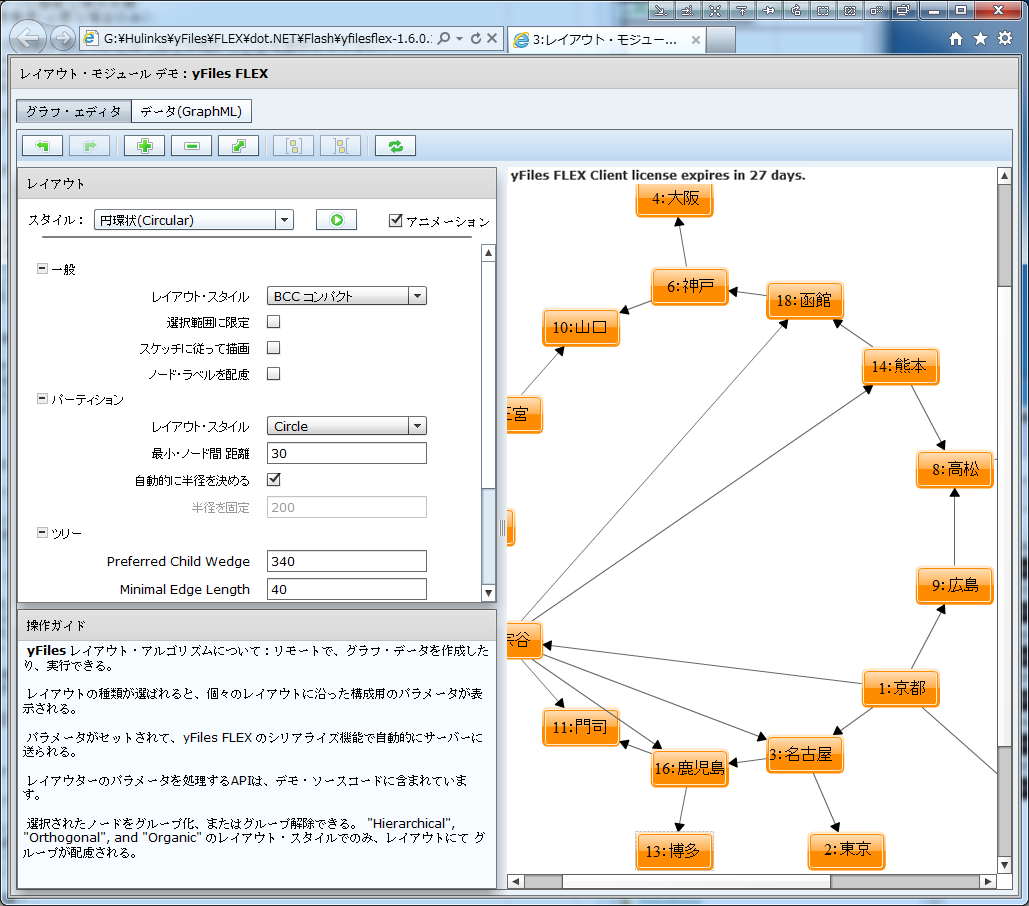Stop loading with the address bar X
This screenshot has width=1029, height=906.
click(492, 38)
